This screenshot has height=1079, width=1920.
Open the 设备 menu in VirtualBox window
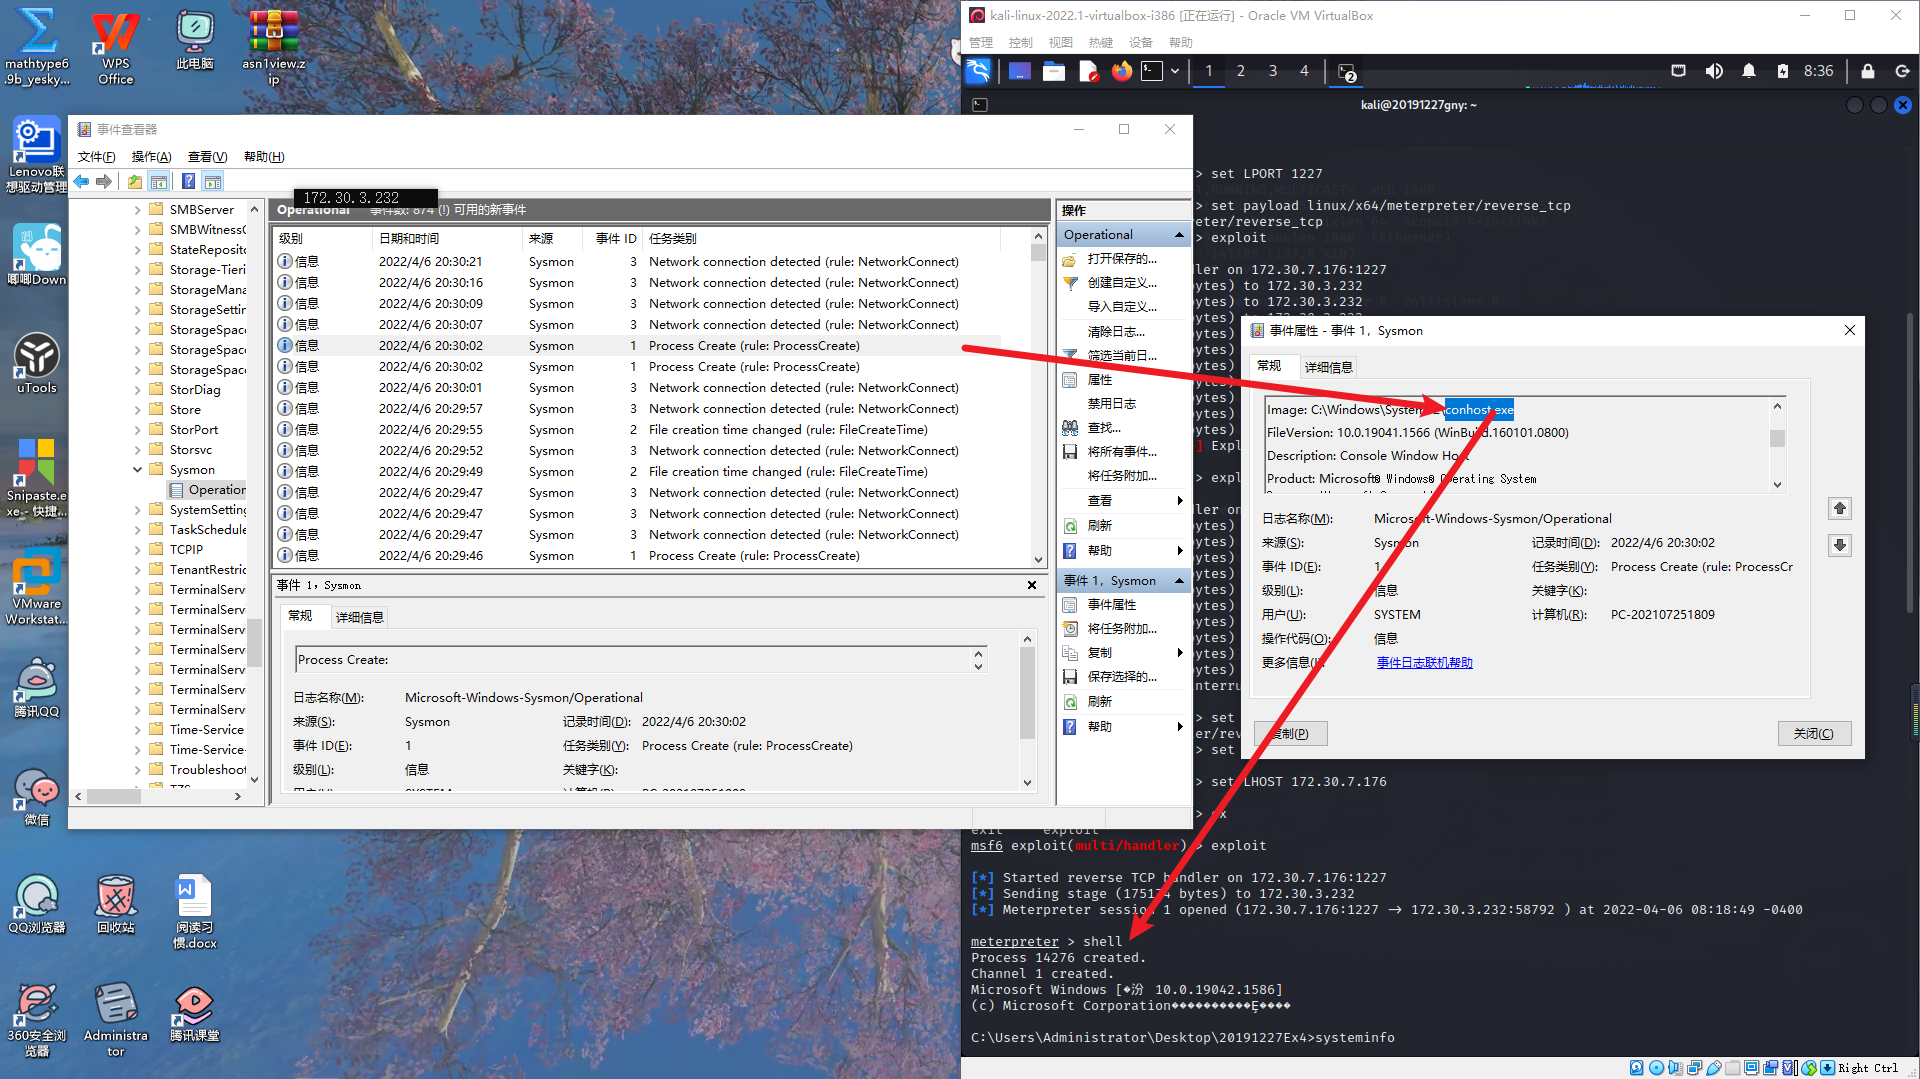1141,42
